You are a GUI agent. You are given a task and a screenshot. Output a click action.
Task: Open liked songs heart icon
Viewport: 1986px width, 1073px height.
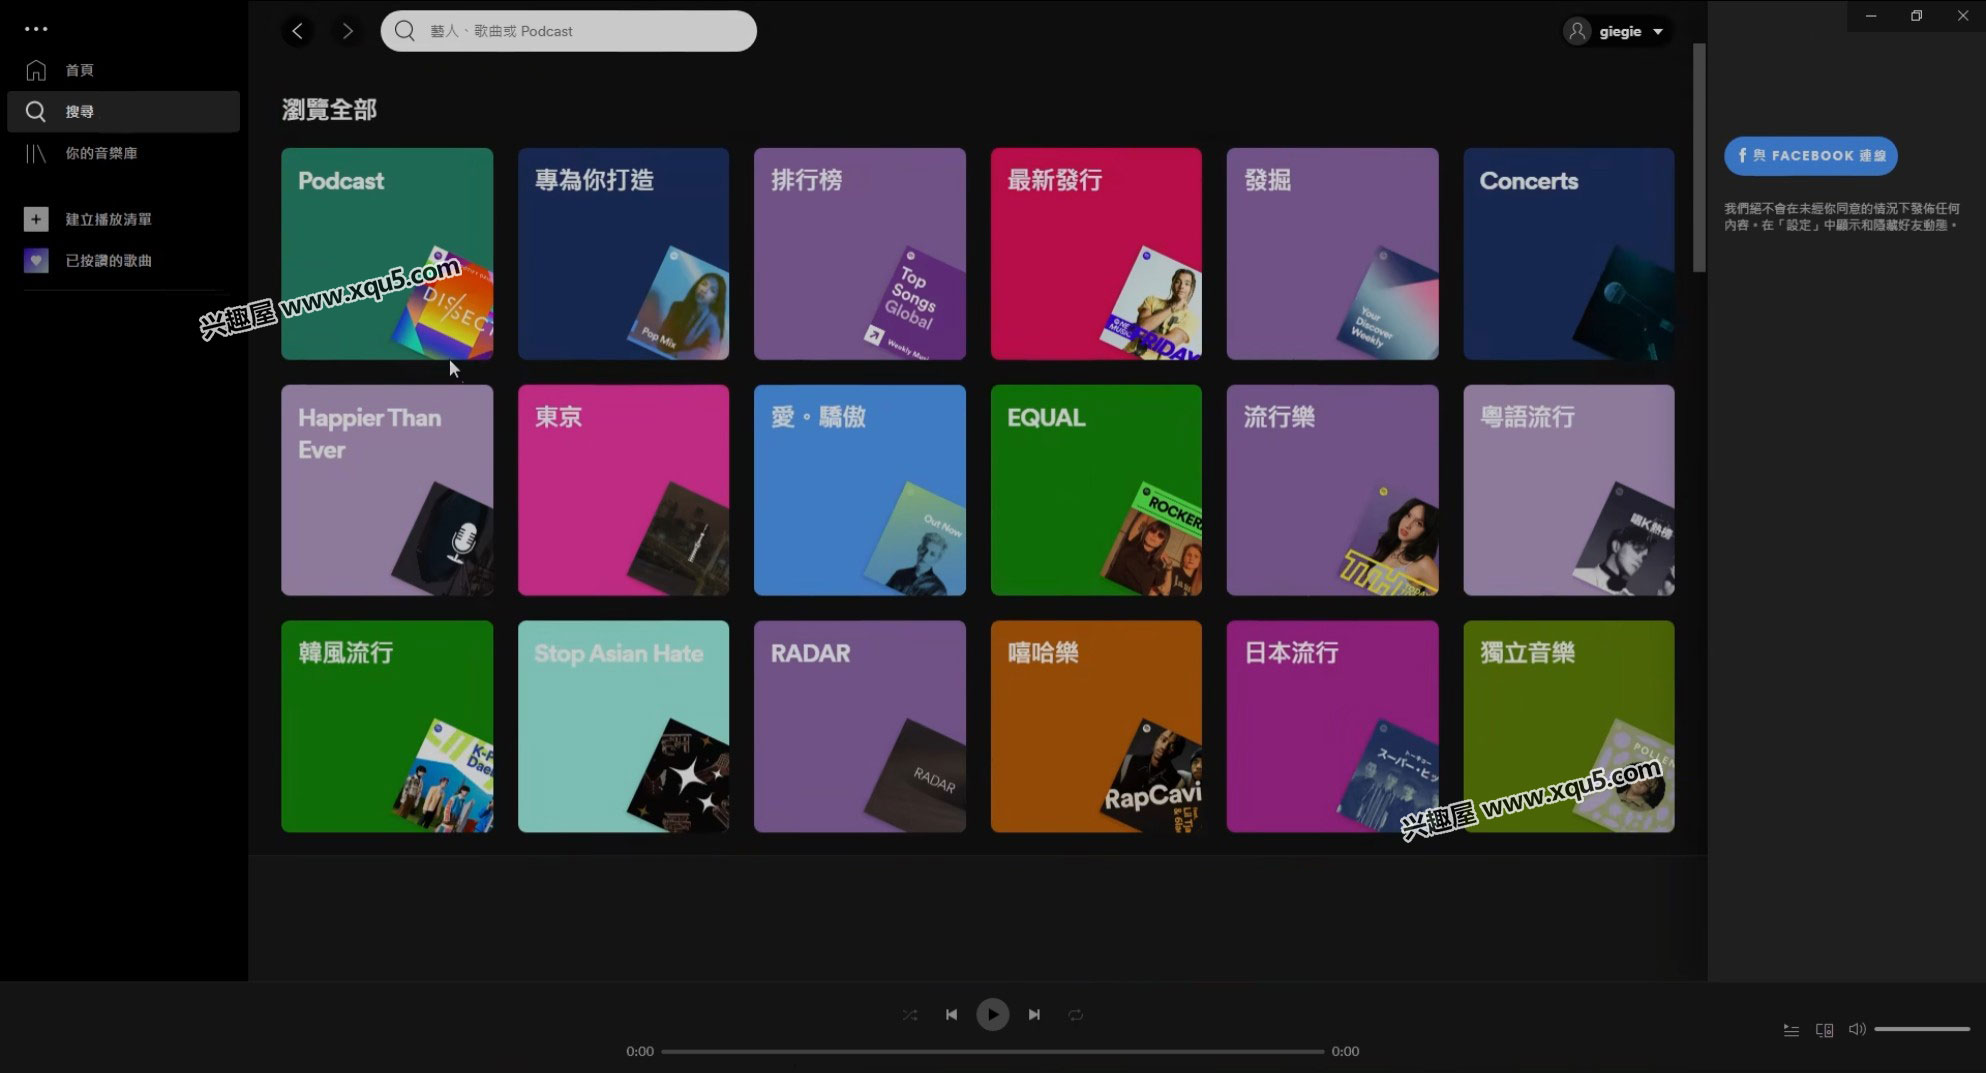36,260
